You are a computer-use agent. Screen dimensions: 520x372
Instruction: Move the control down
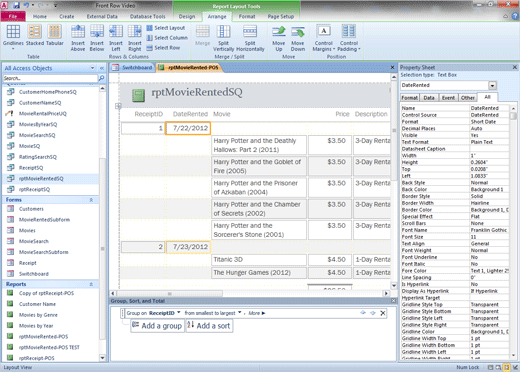298,39
